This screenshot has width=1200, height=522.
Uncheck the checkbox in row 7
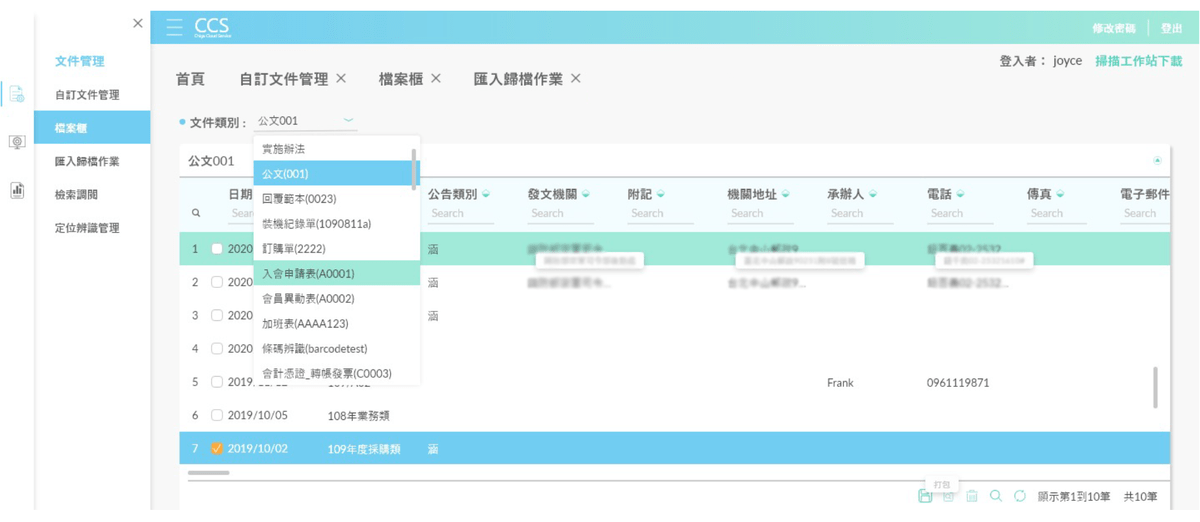[217, 449]
